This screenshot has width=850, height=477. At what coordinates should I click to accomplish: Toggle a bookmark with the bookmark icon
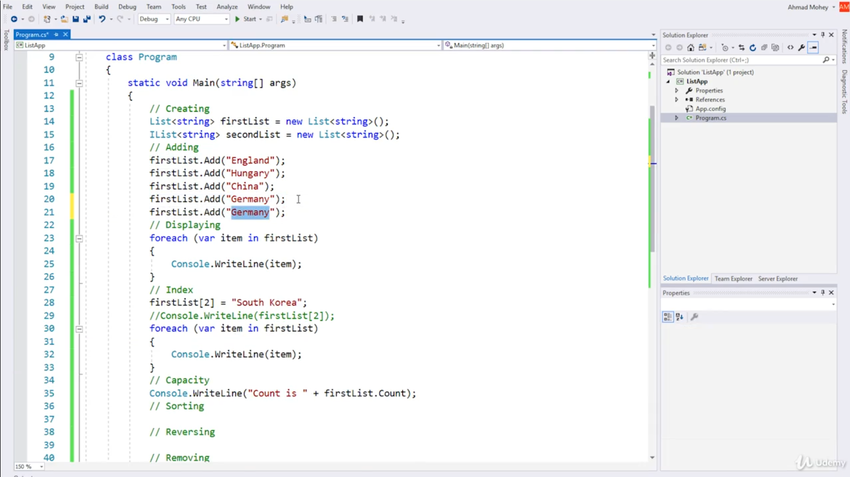[360, 19]
